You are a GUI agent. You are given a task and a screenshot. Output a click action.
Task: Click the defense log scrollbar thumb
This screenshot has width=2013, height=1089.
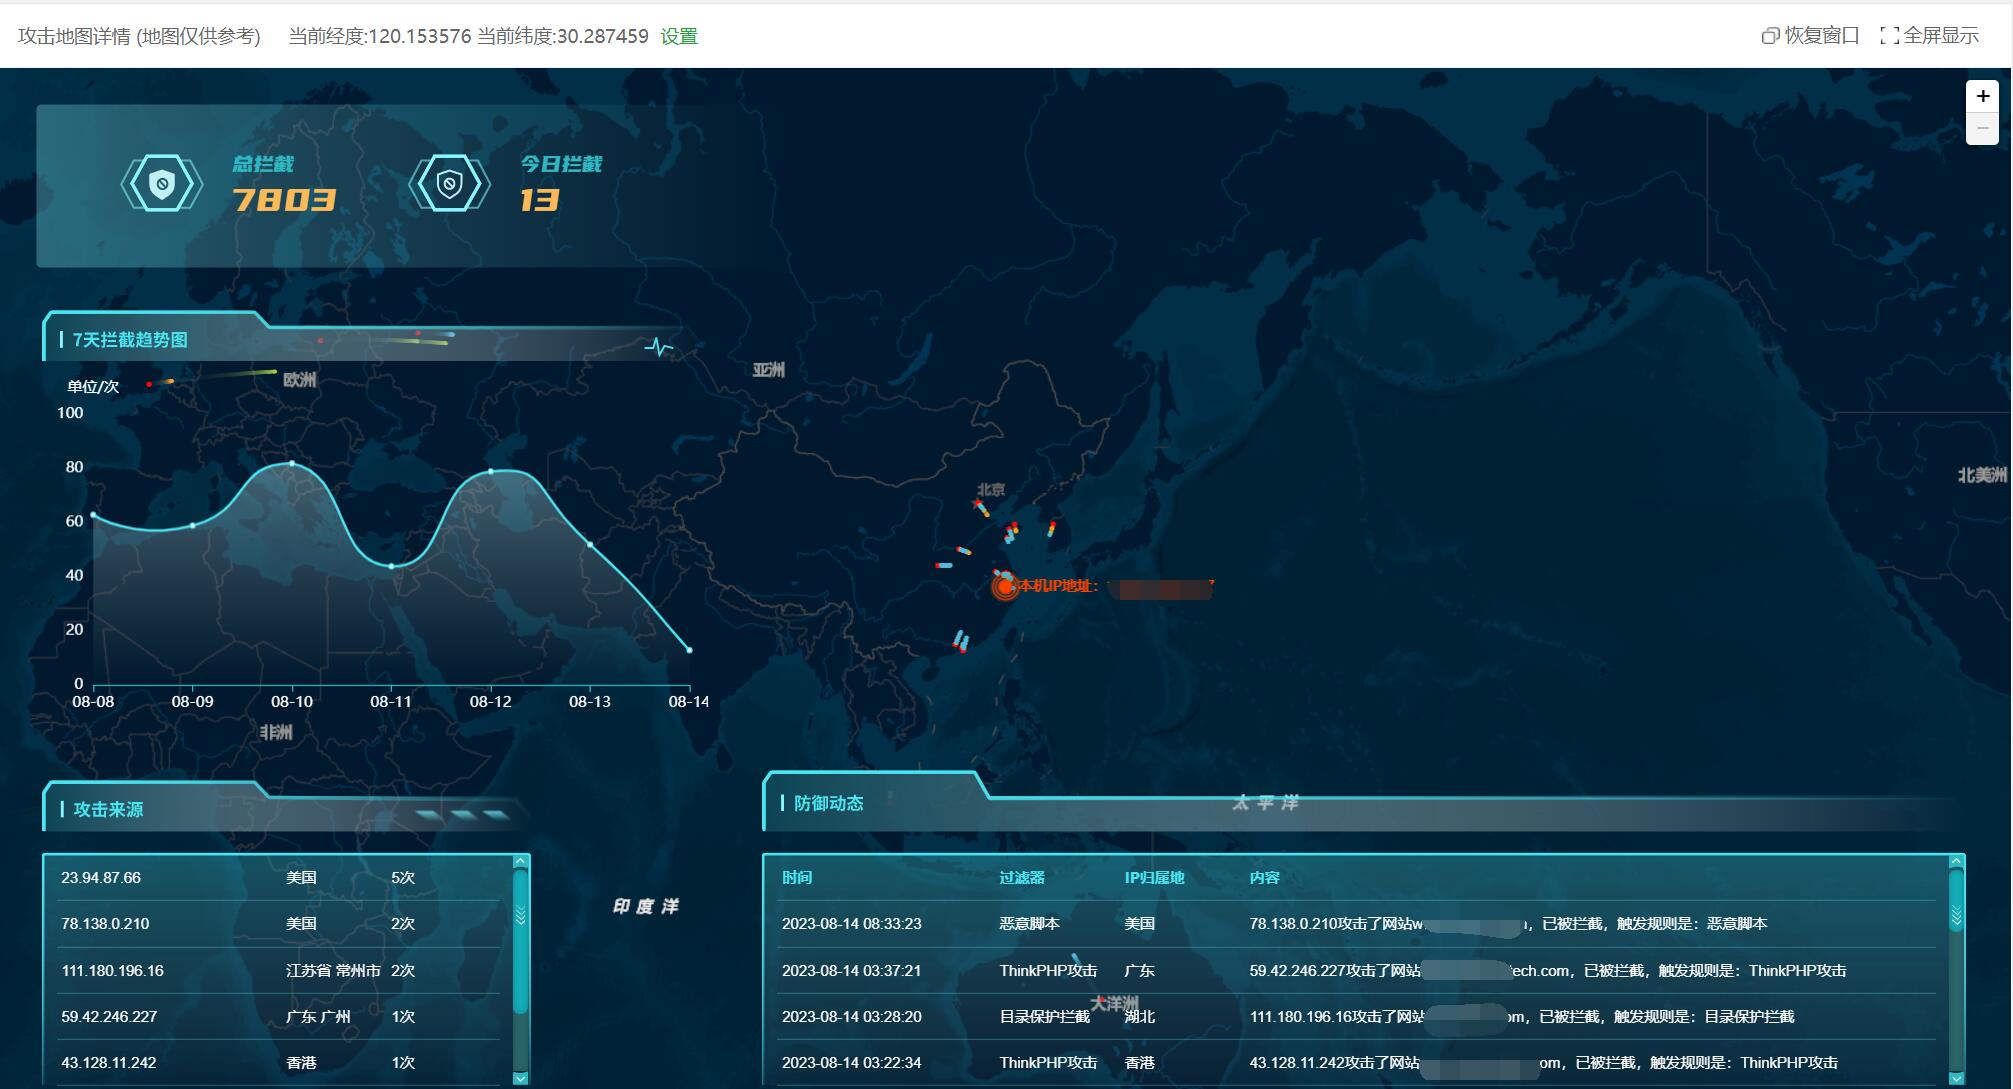(1956, 900)
